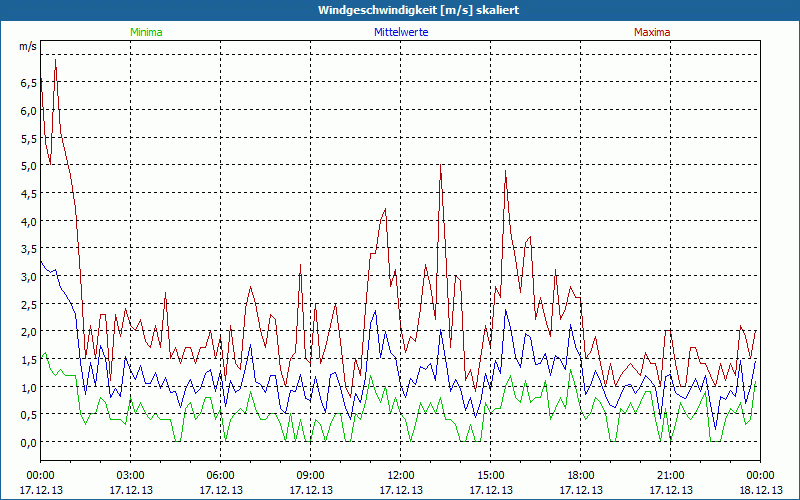Click the red Maxima peak near 00:30

pos(55,60)
